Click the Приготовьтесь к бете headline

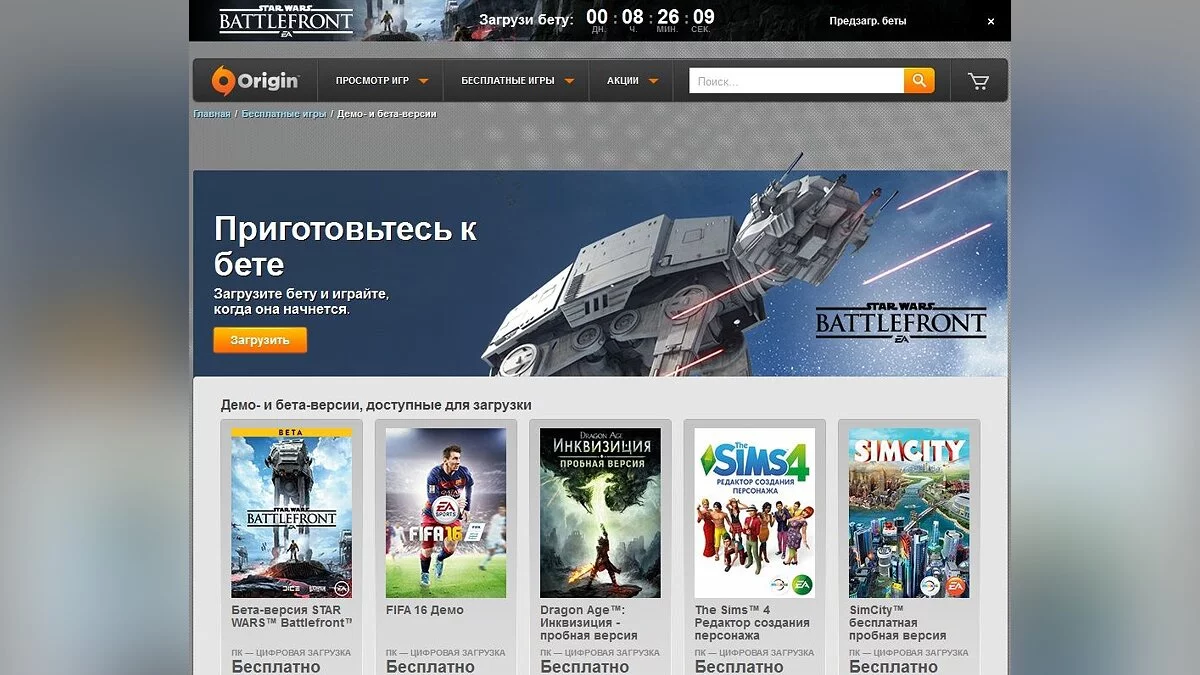pyautogui.click(x=345, y=246)
